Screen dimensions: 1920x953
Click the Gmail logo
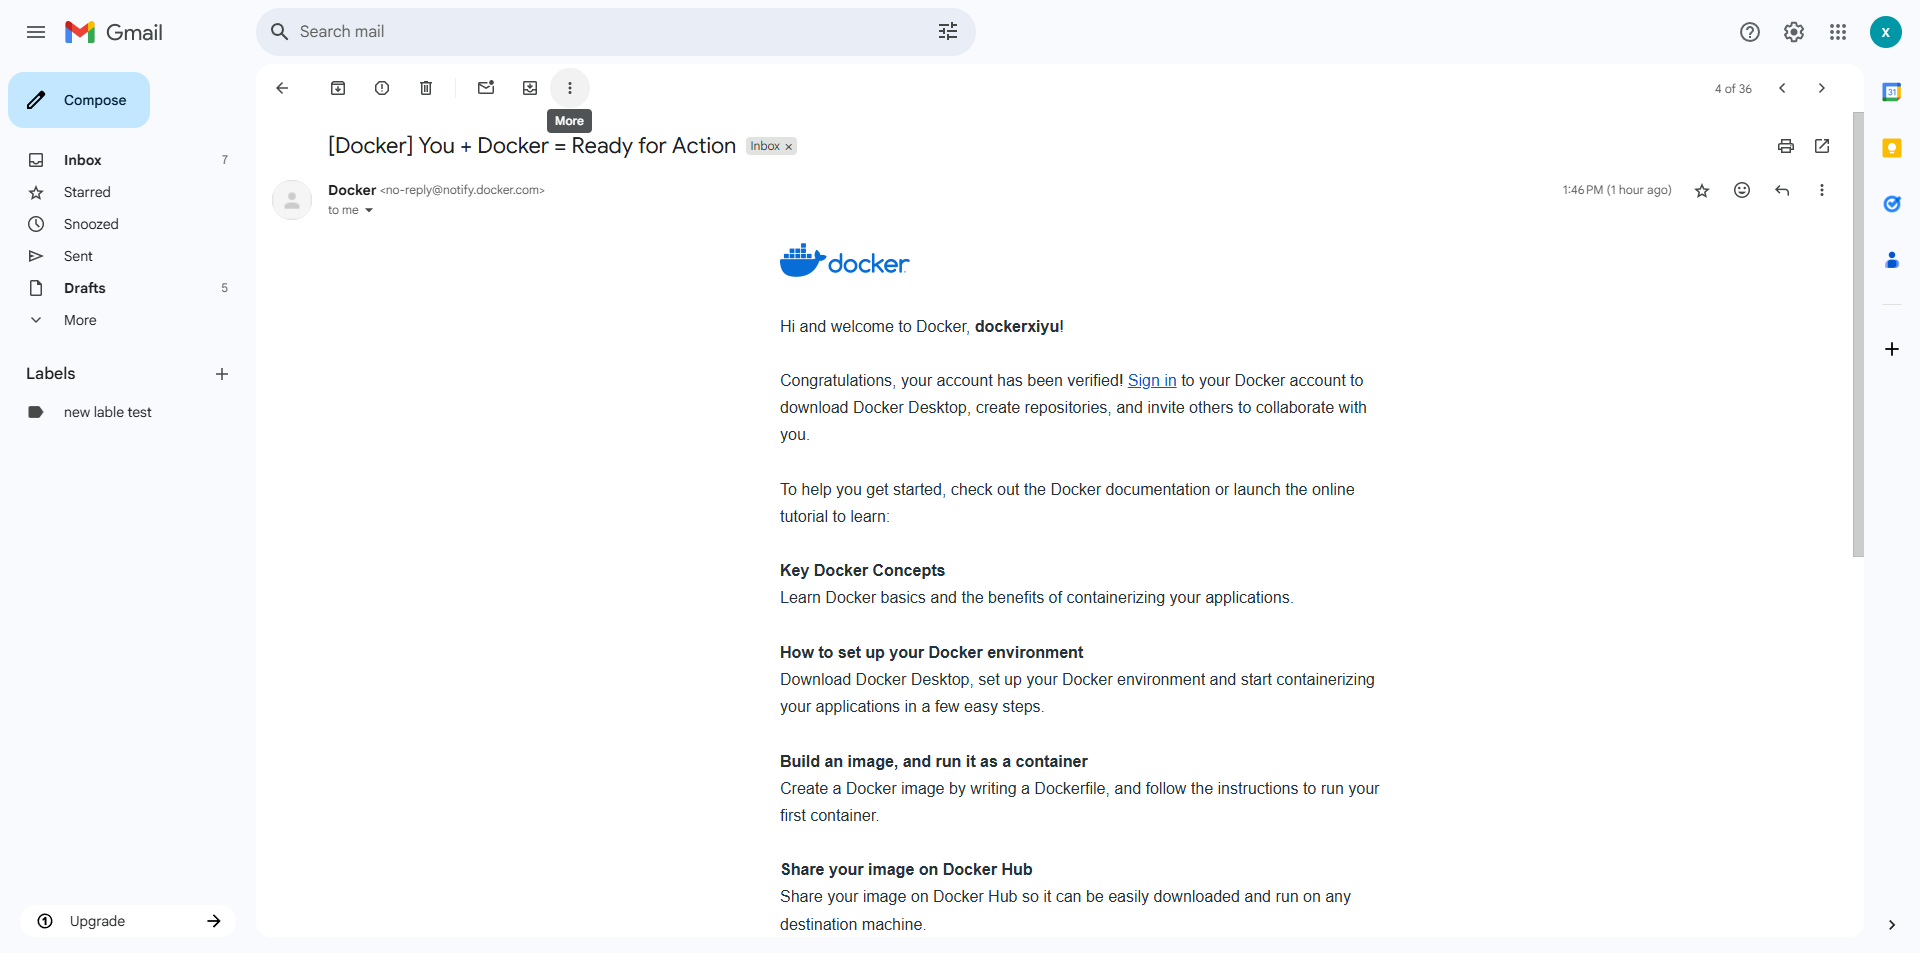click(x=114, y=32)
